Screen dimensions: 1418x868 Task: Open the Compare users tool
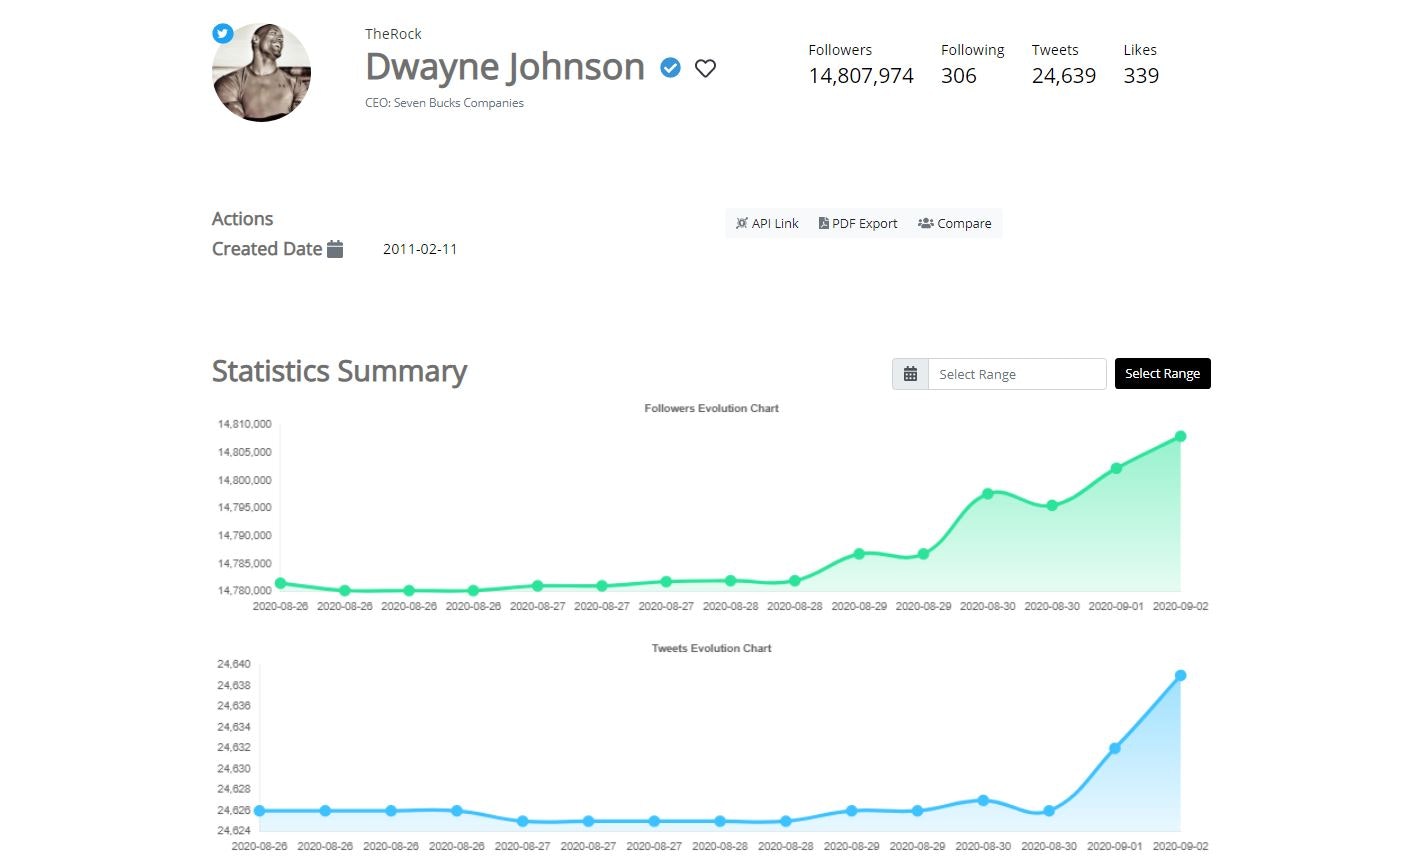click(954, 223)
